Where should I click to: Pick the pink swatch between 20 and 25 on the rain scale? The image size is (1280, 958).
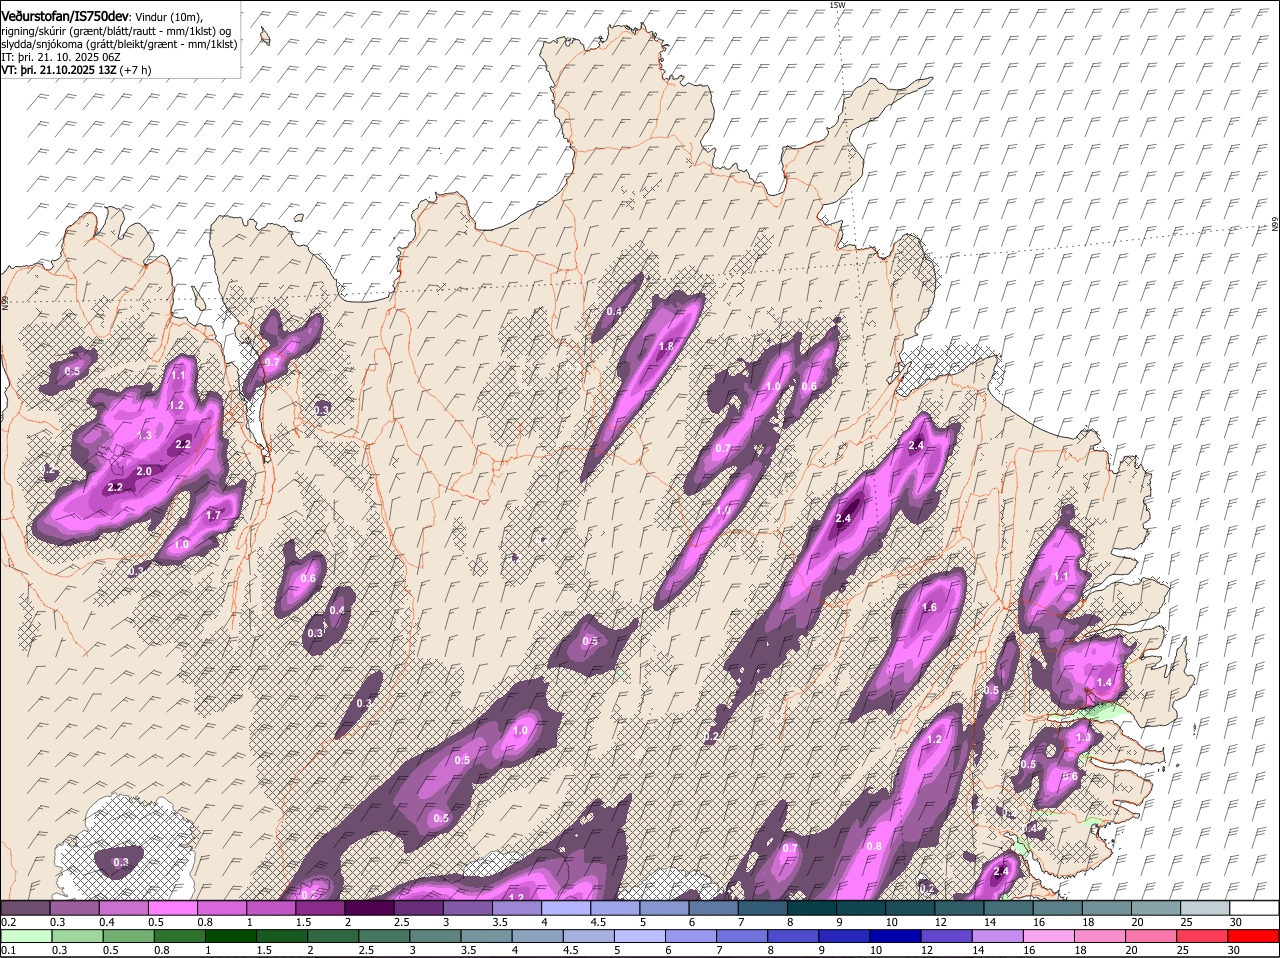[1151, 937]
